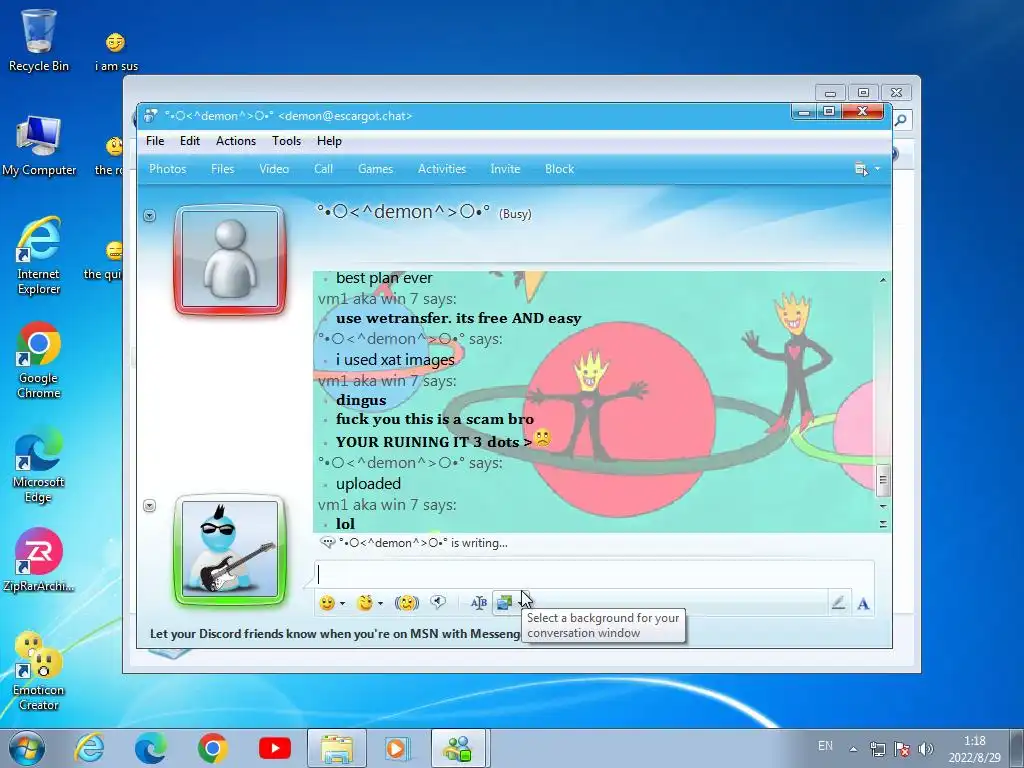Select the Internet Explorer desktop shortcut
Image resolution: width=1024 pixels, height=768 pixels.
(39, 255)
